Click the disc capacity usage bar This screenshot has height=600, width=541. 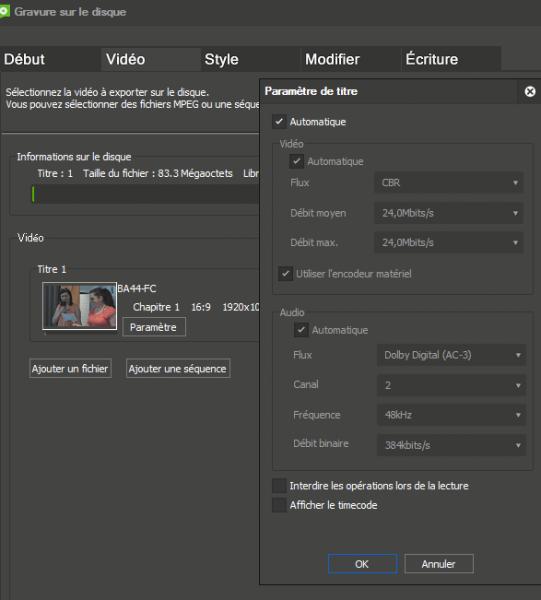point(145,194)
